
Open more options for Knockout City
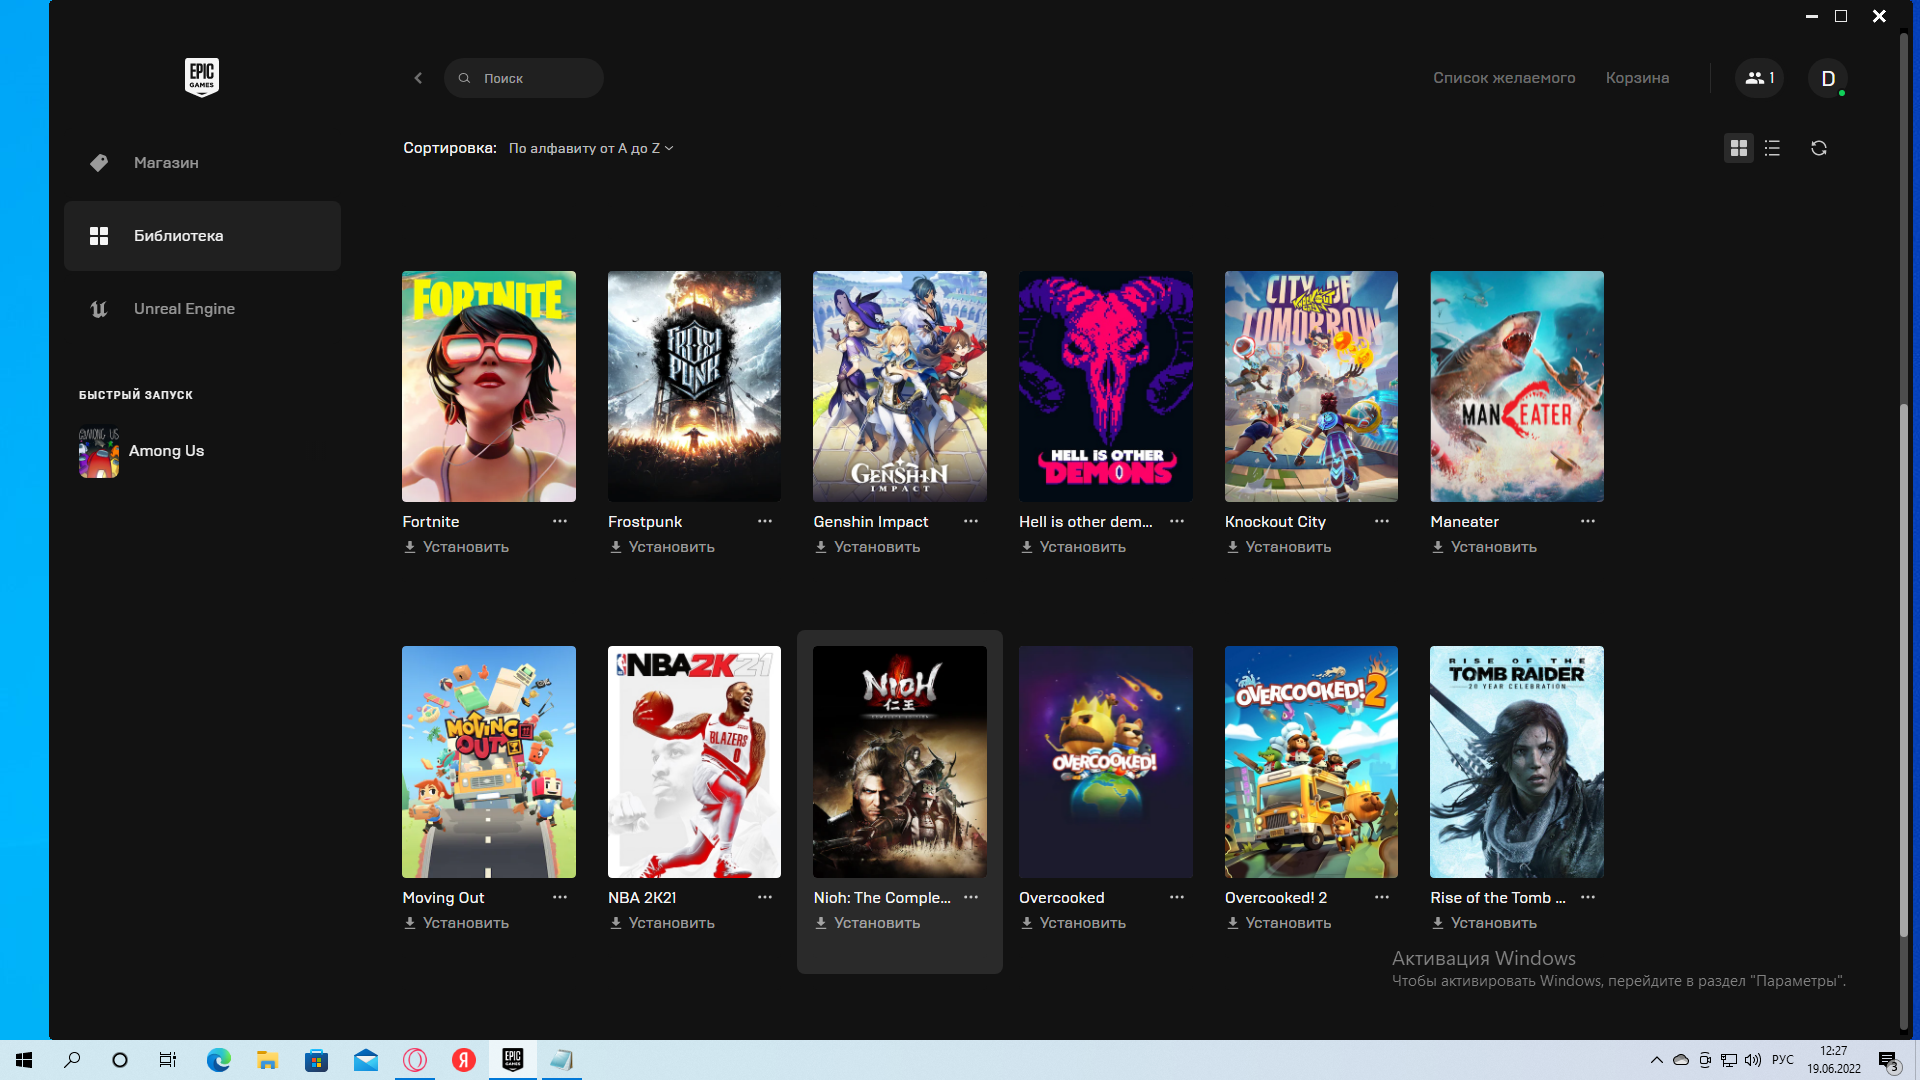1382,521
